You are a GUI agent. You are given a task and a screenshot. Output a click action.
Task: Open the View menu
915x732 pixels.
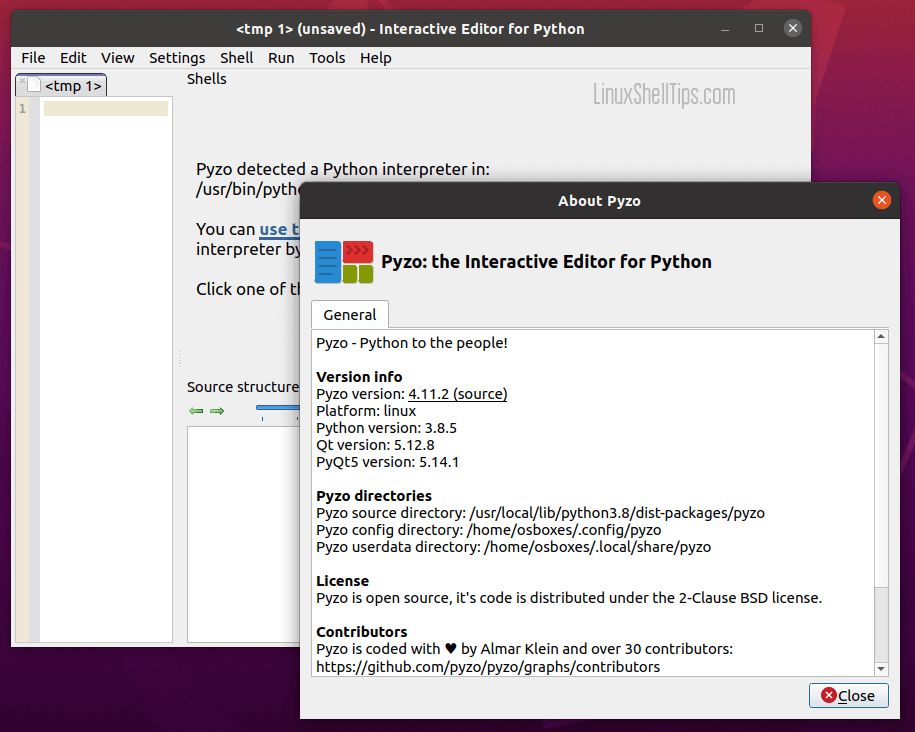(x=117, y=58)
